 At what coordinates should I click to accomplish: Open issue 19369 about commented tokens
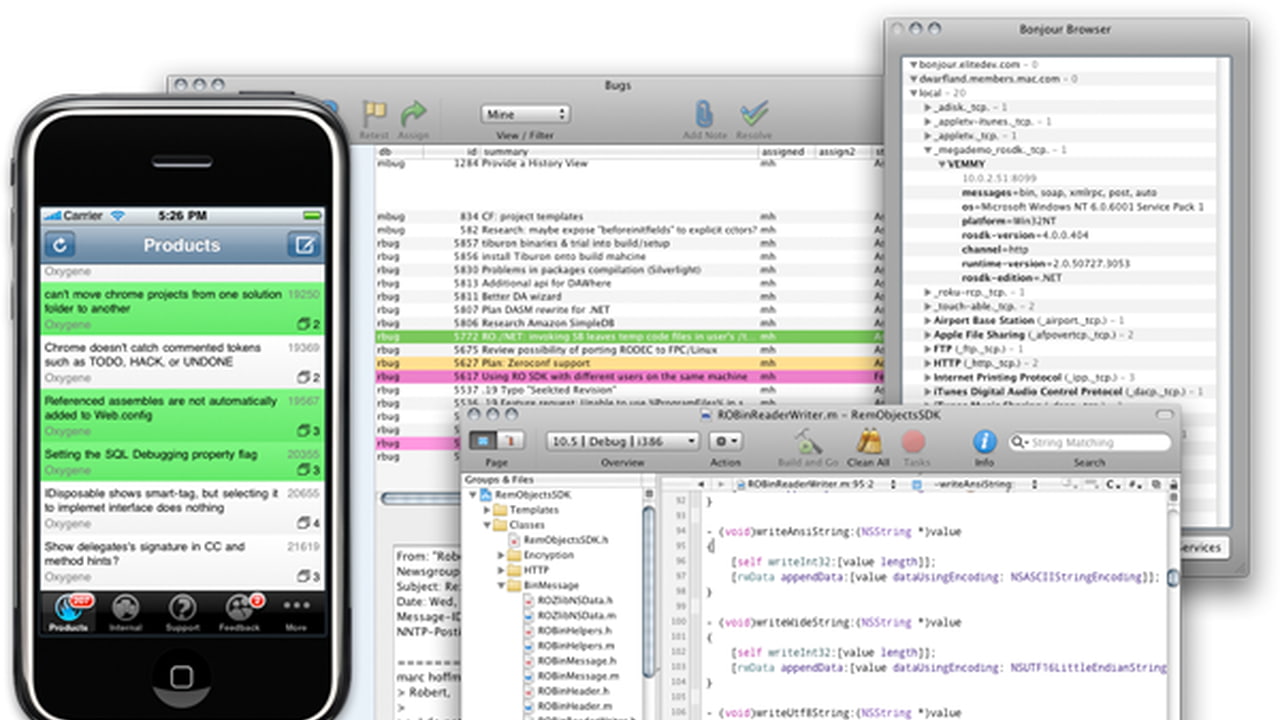182,362
